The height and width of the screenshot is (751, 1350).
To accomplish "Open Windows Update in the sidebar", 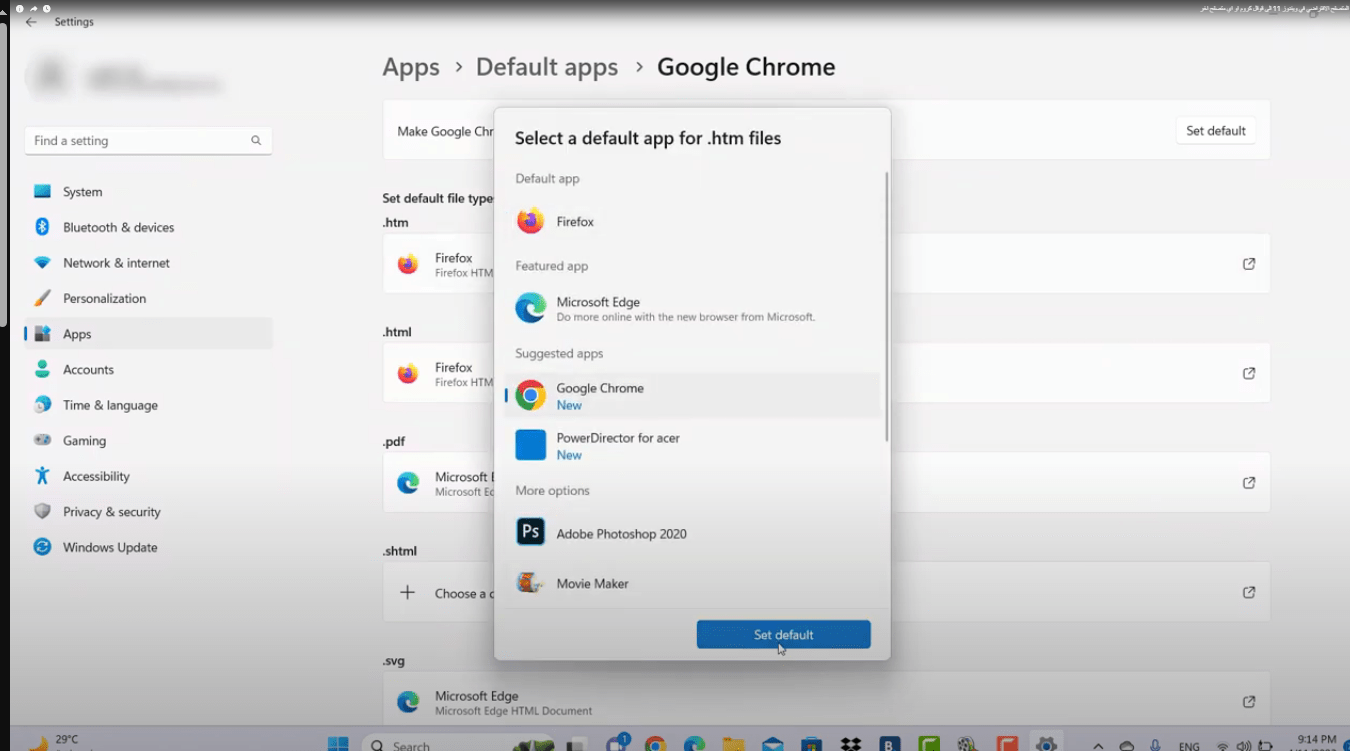I will (148, 547).
